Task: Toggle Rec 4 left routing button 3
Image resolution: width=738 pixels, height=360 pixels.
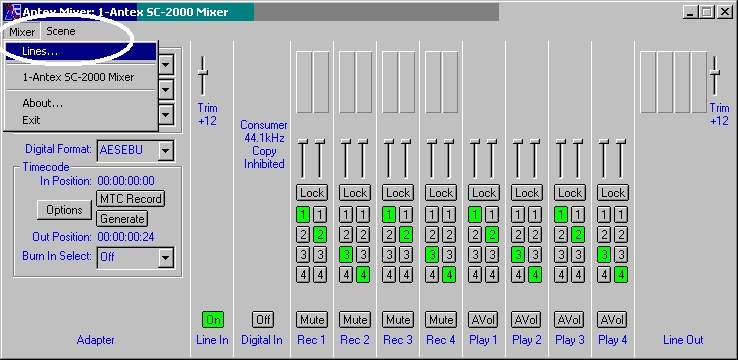Action: click(x=433, y=255)
